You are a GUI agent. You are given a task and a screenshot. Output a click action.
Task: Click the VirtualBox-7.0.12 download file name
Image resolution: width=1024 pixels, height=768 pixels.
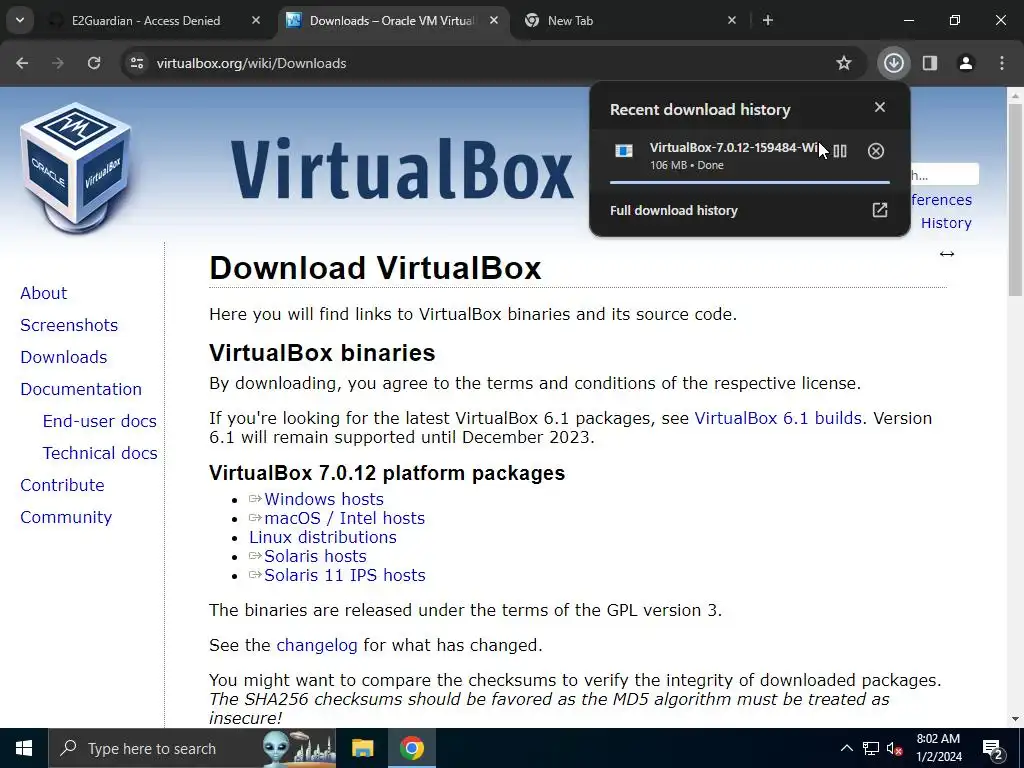(x=733, y=148)
